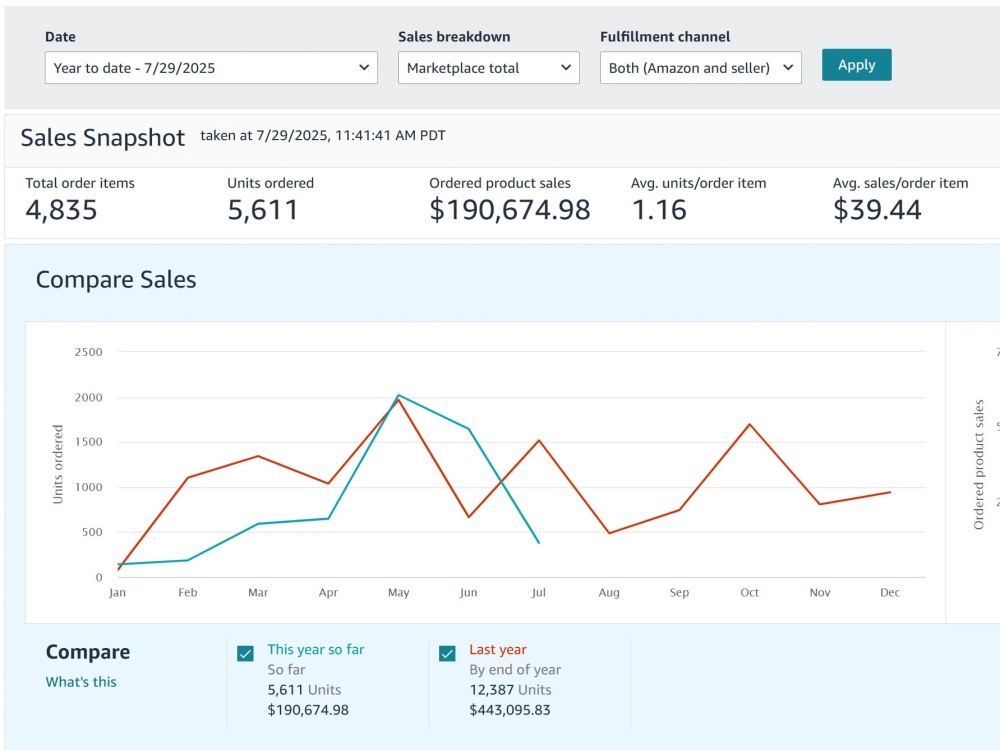Click the Apply button
The image size is (1000, 750).
coord(857,65)
